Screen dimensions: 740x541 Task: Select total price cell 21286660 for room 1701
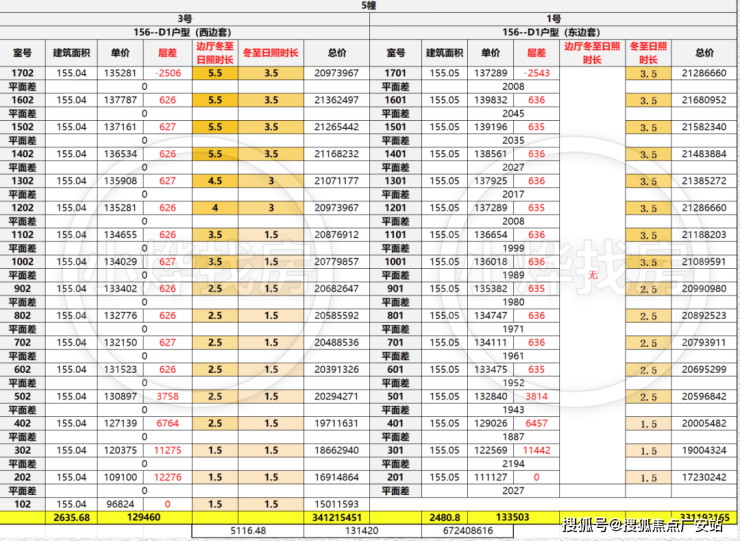pyautogui.click(x=703, y=74)
